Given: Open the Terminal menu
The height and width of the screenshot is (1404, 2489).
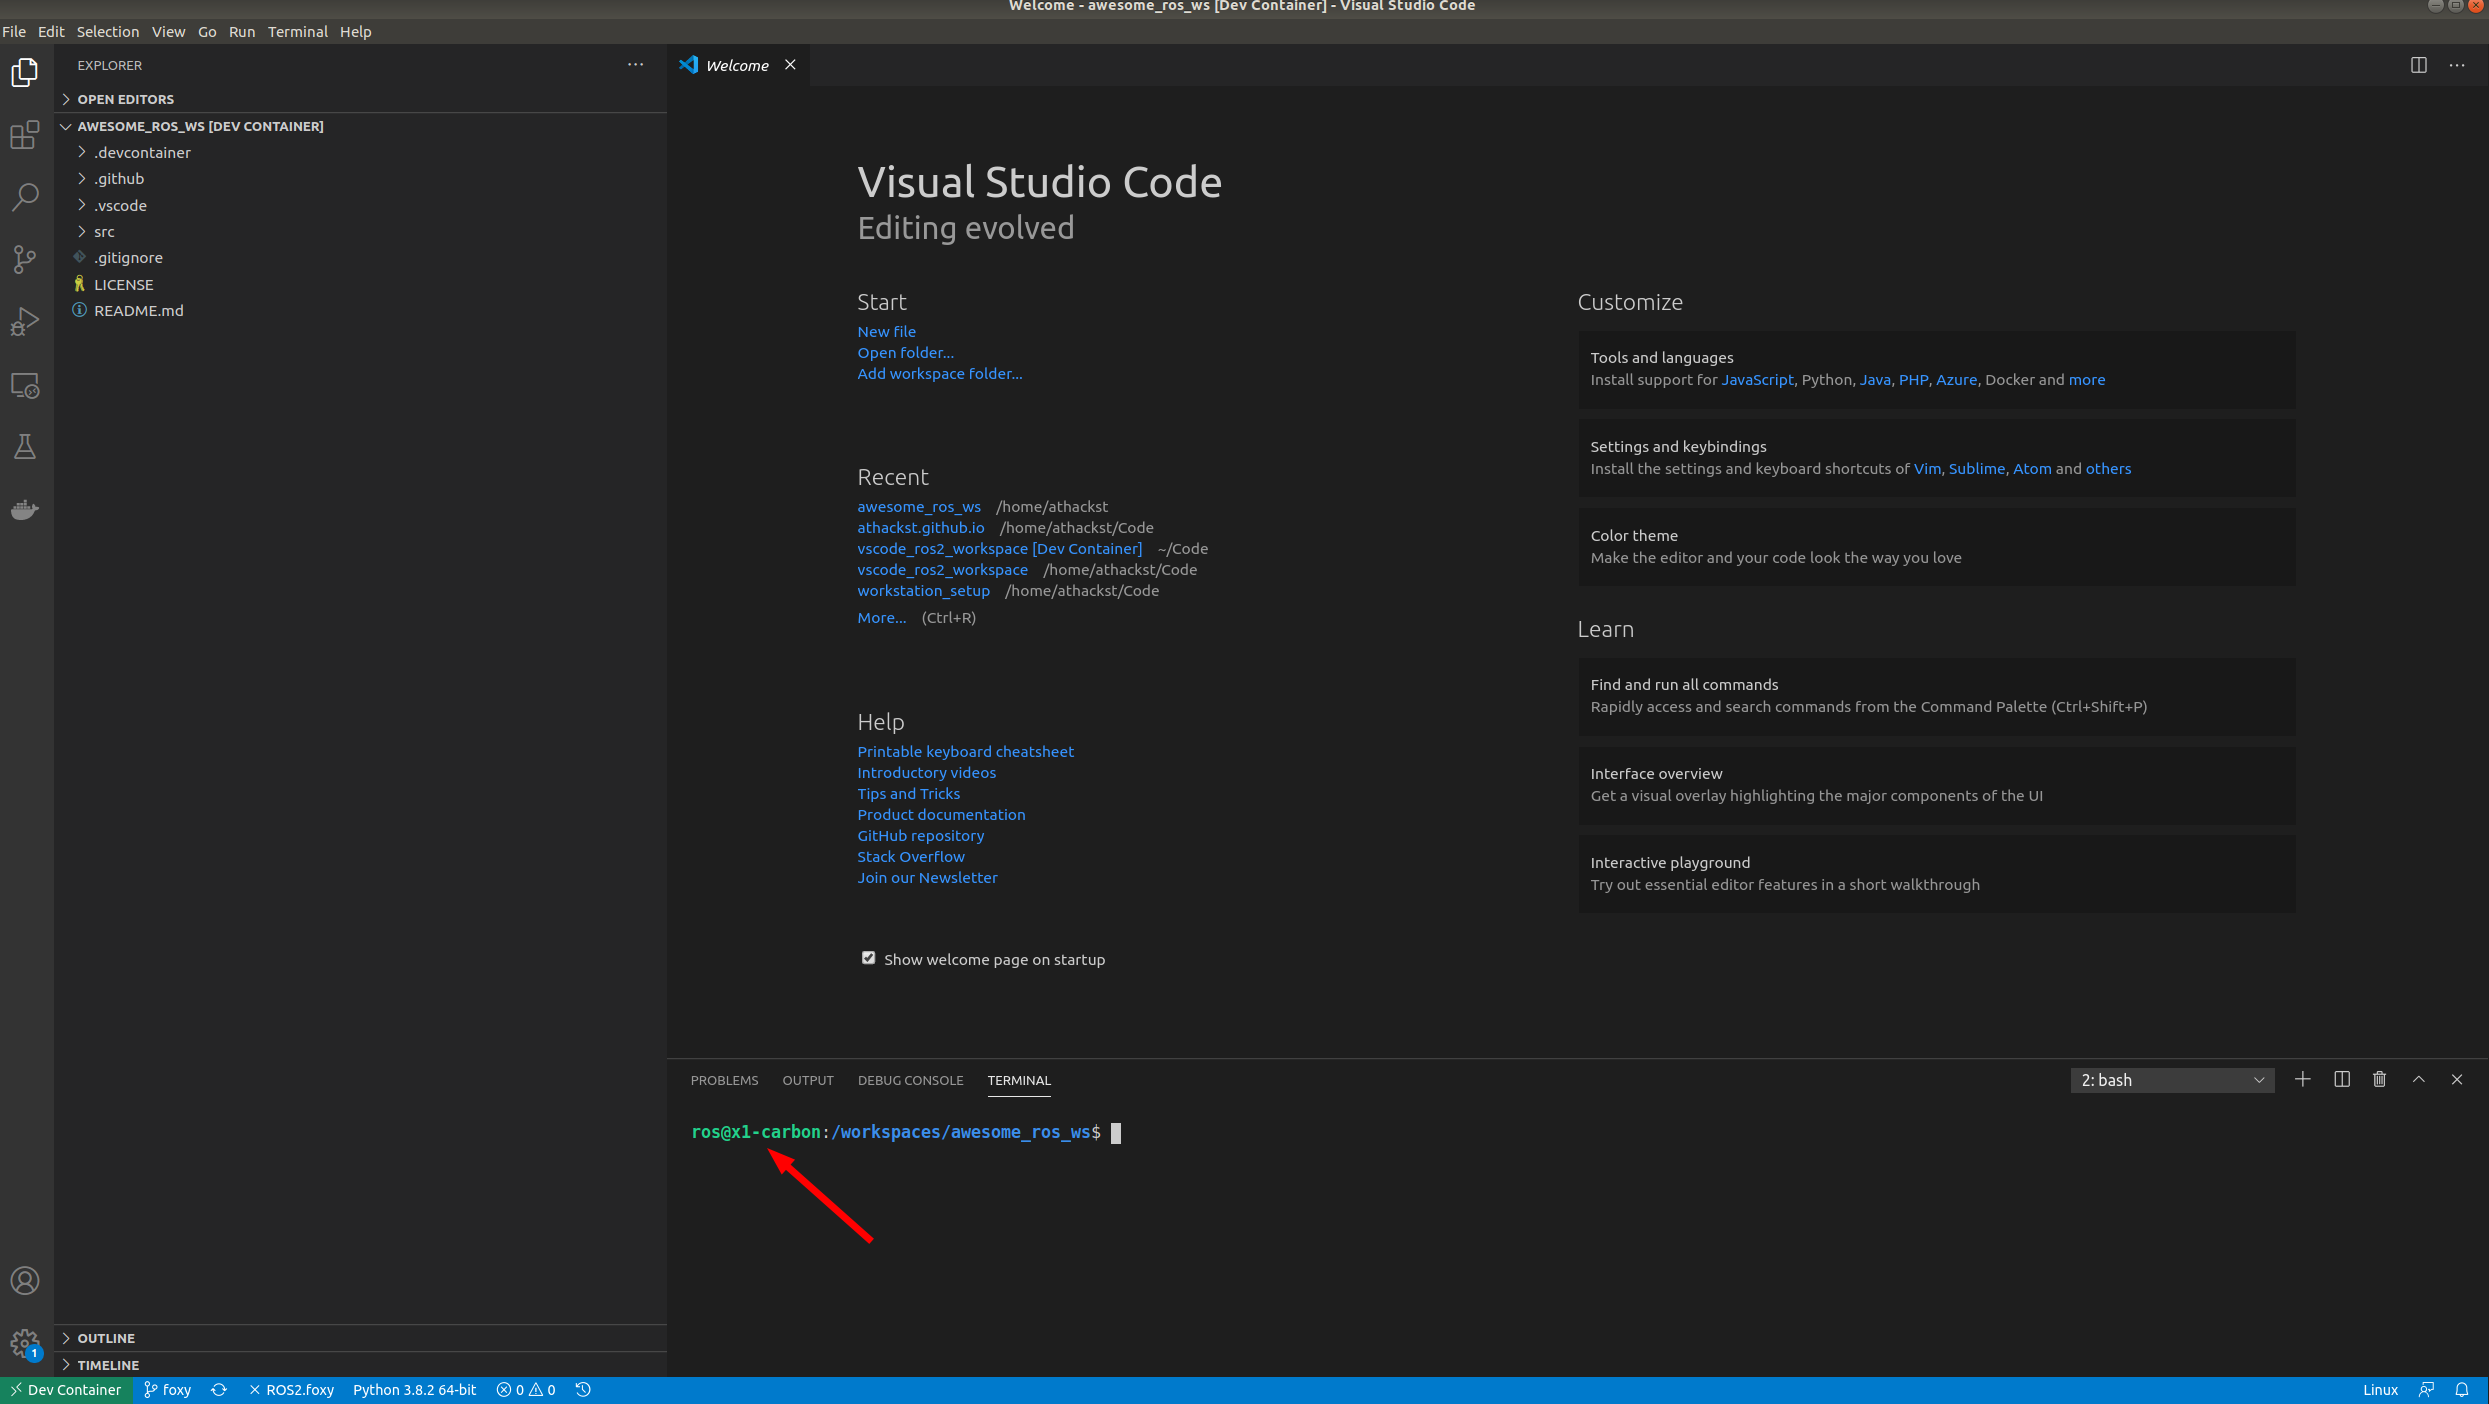Looking at the screenshot, I should 297,31.
